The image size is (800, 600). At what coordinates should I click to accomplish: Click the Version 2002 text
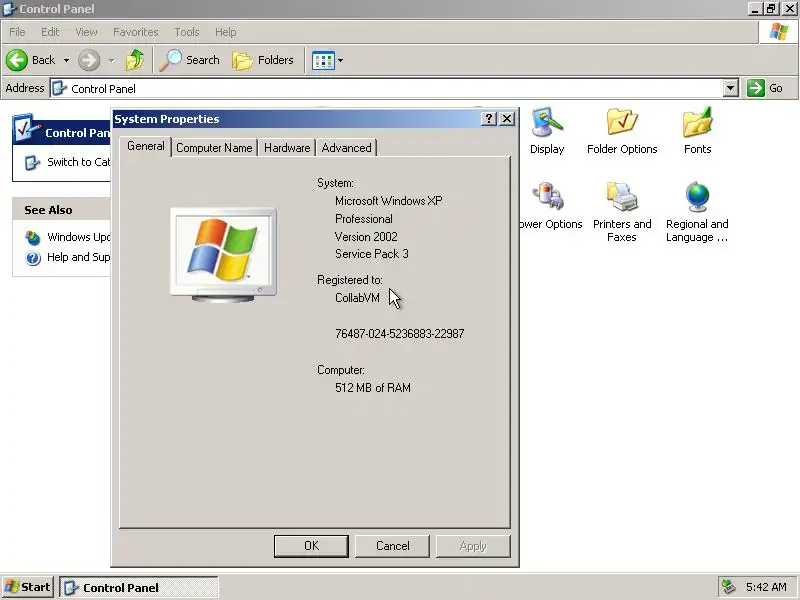click(366, 237)
